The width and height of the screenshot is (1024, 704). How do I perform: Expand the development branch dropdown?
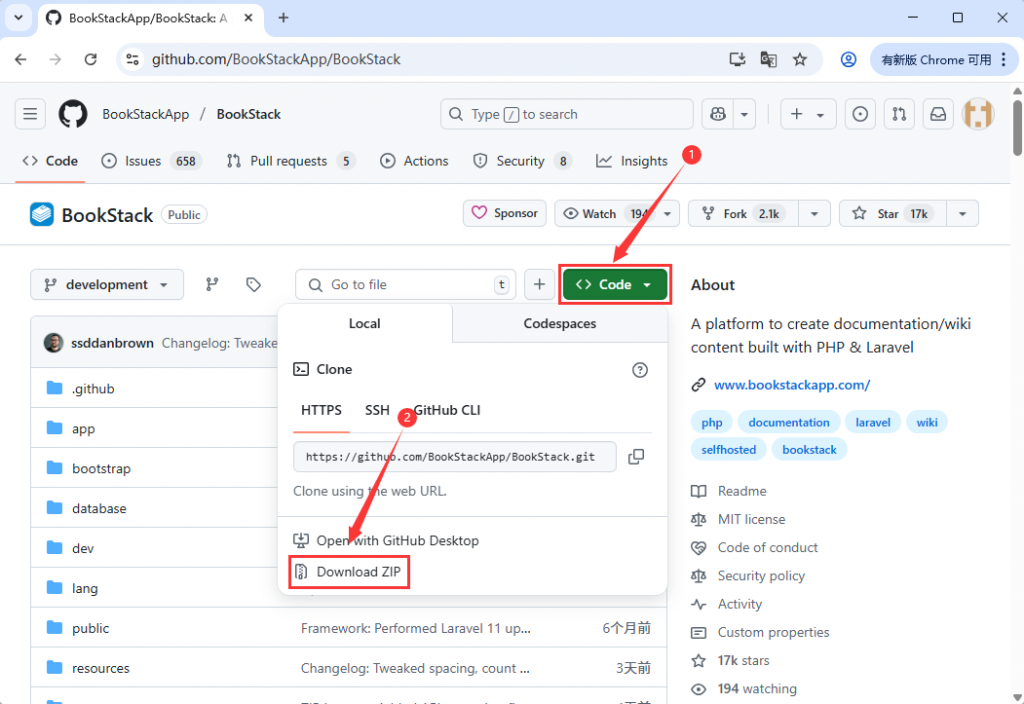pyautogui.click(x=107, y=285)
